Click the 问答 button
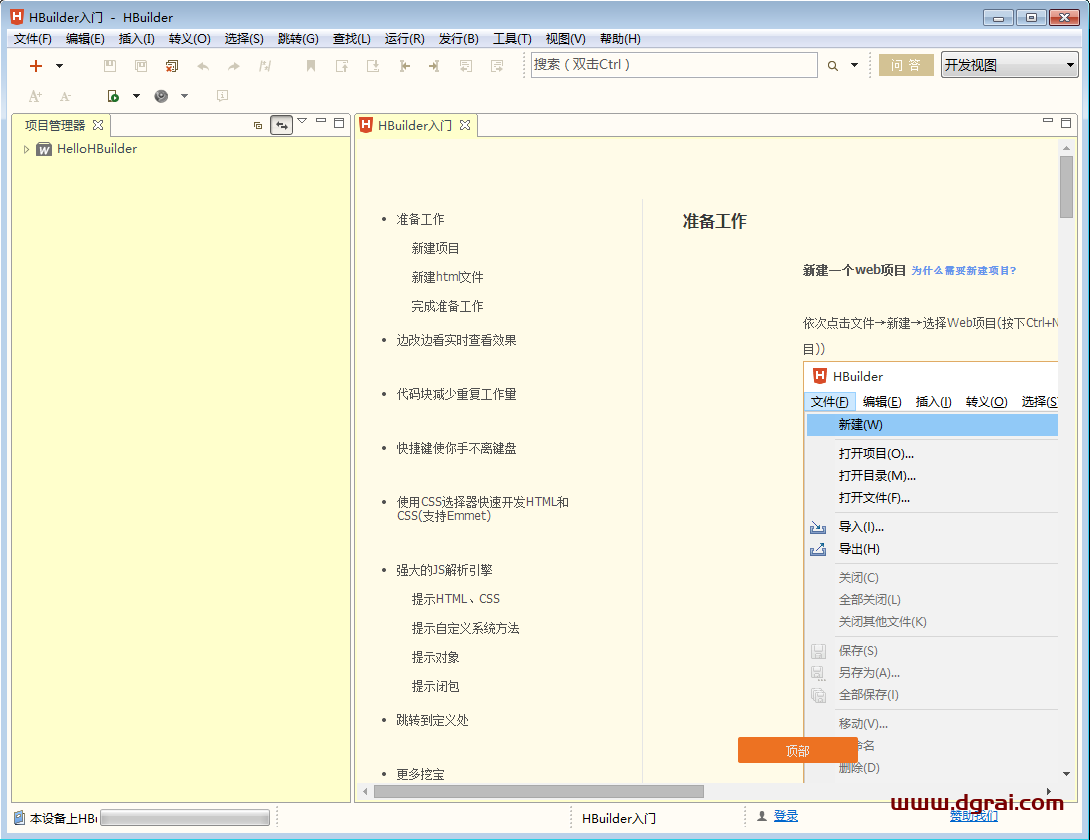The width and height of the screenshot is (1090, 840). pos(906,65)
